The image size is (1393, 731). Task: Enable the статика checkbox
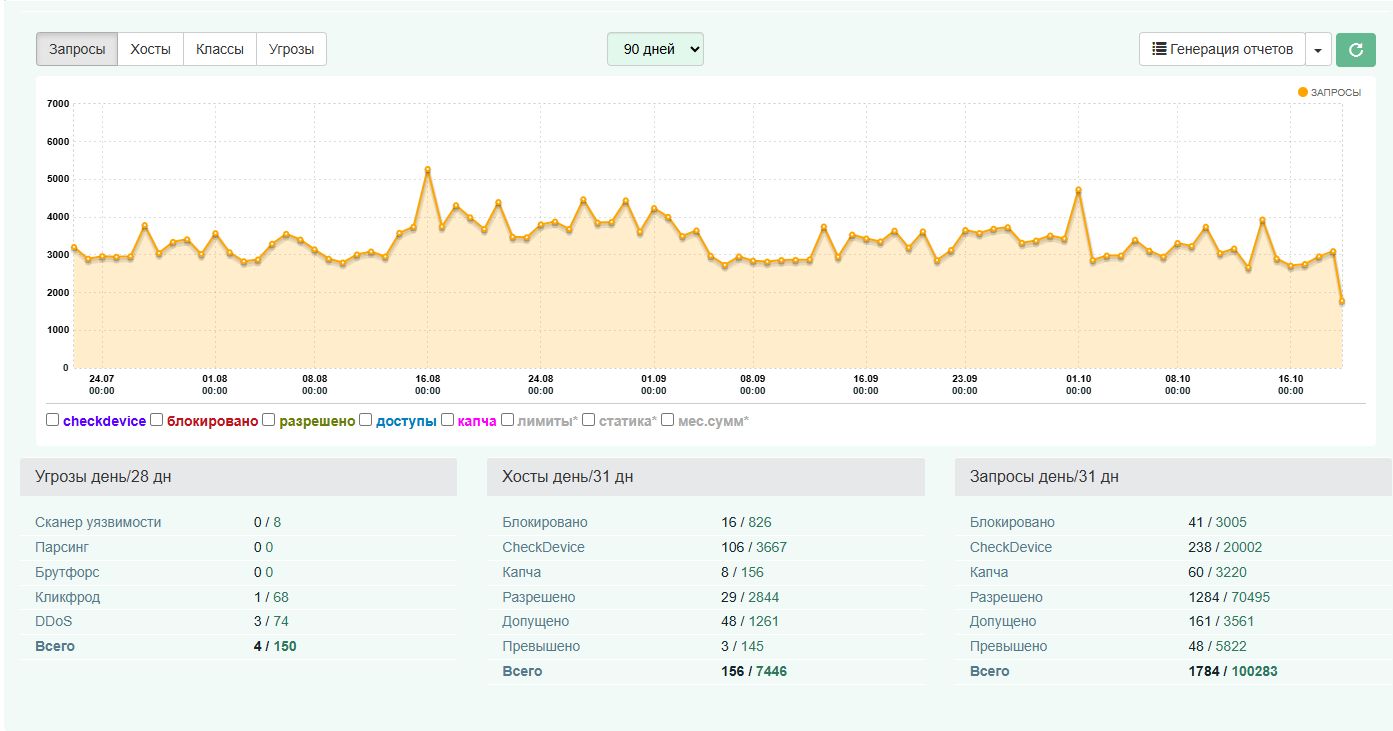589,420
